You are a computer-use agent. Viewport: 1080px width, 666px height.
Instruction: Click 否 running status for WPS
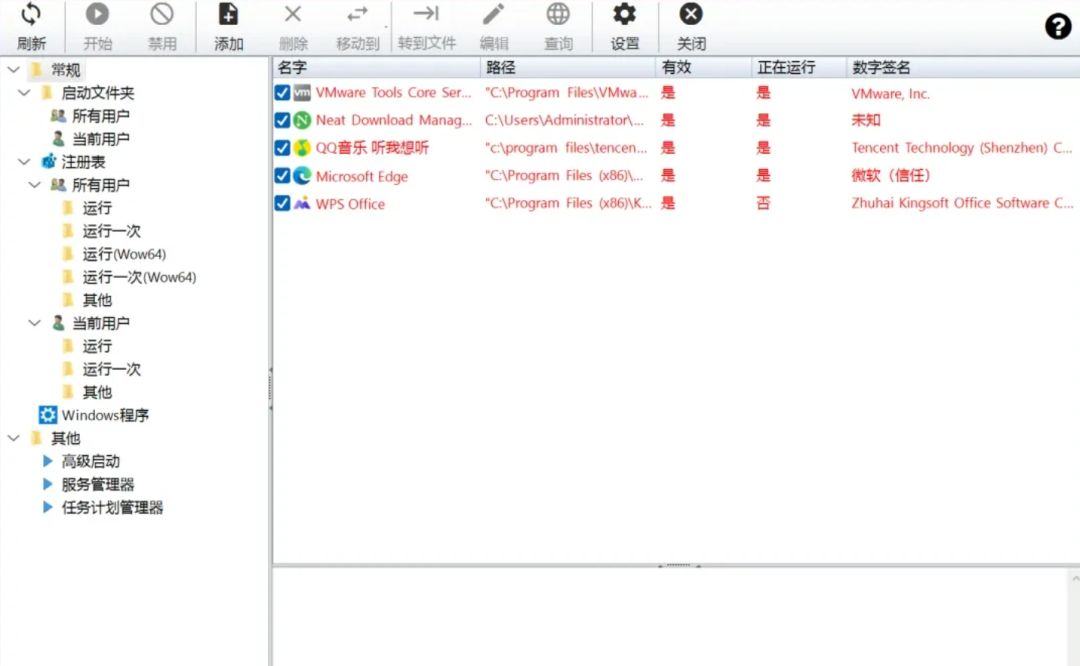pyautogui.click(x=763, y=203)
